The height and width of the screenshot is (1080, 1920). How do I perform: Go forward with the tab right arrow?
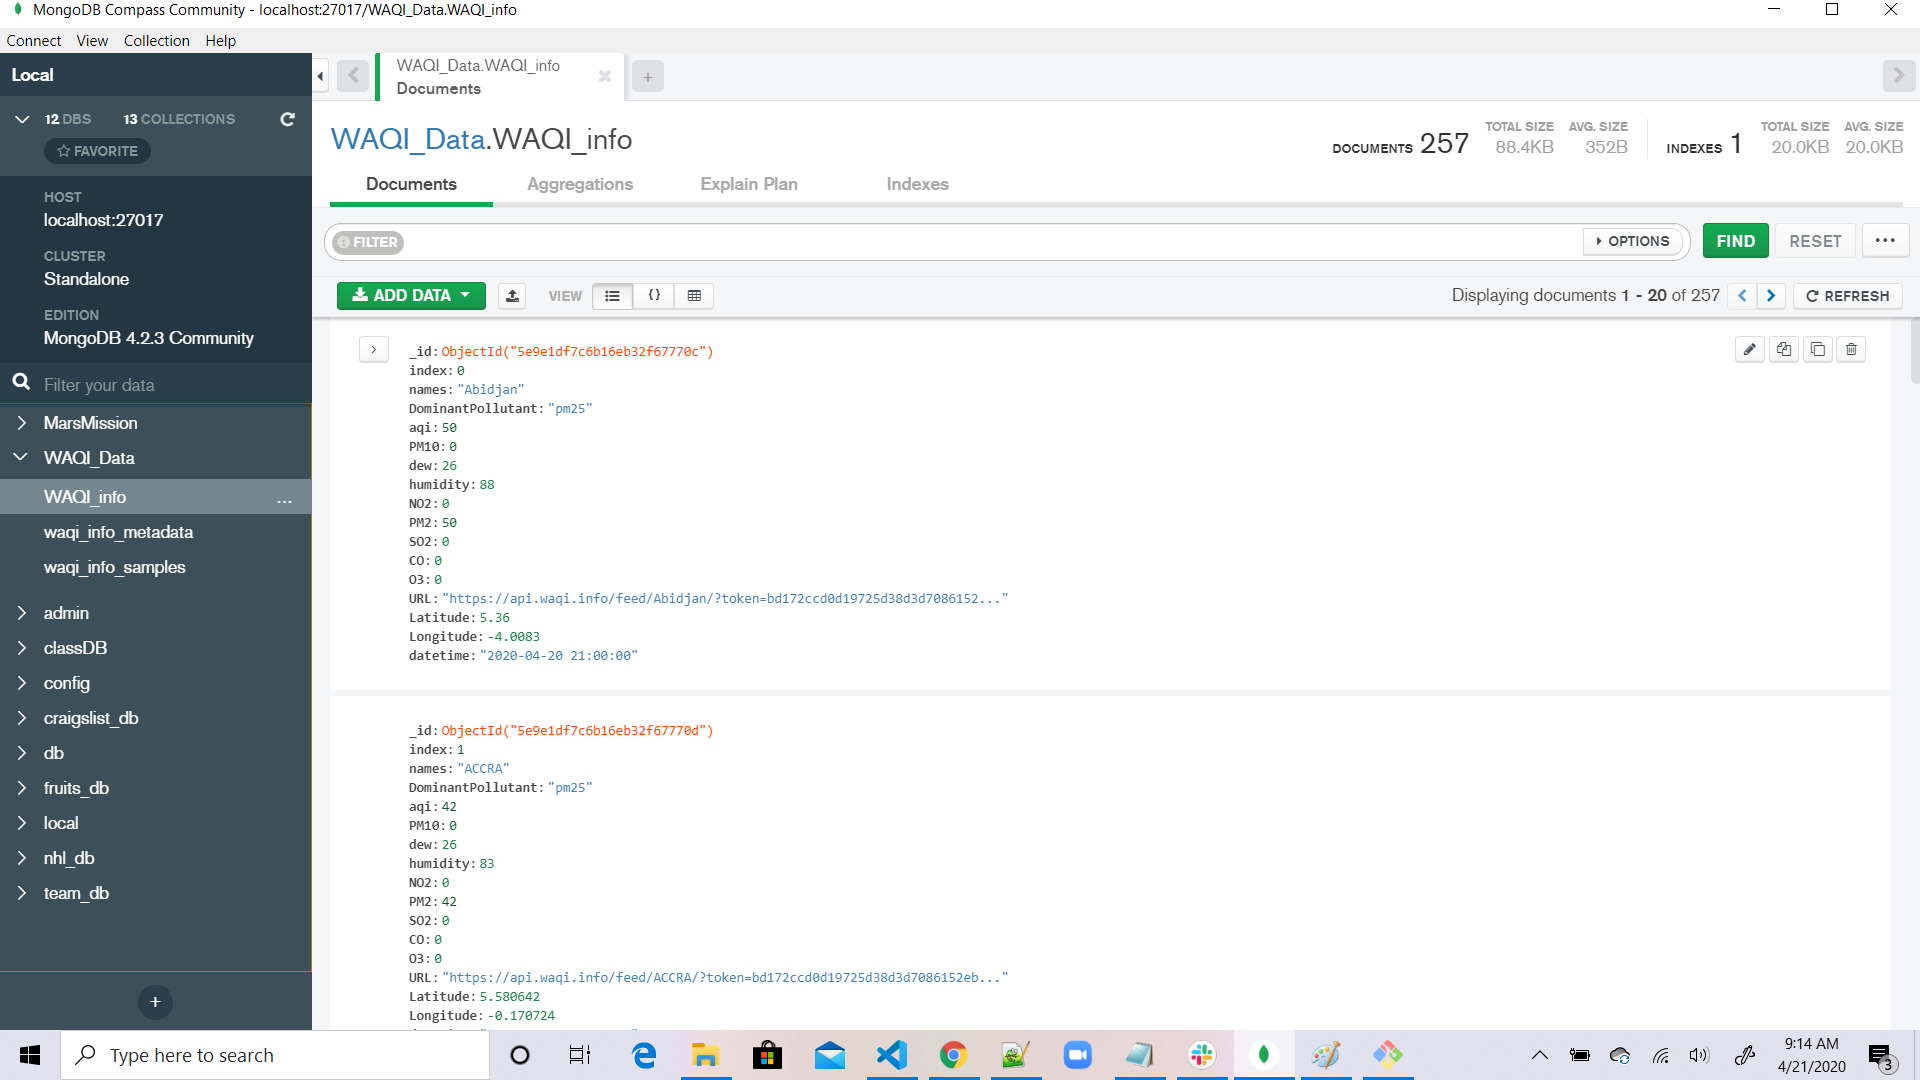(x=1898, y=76)
